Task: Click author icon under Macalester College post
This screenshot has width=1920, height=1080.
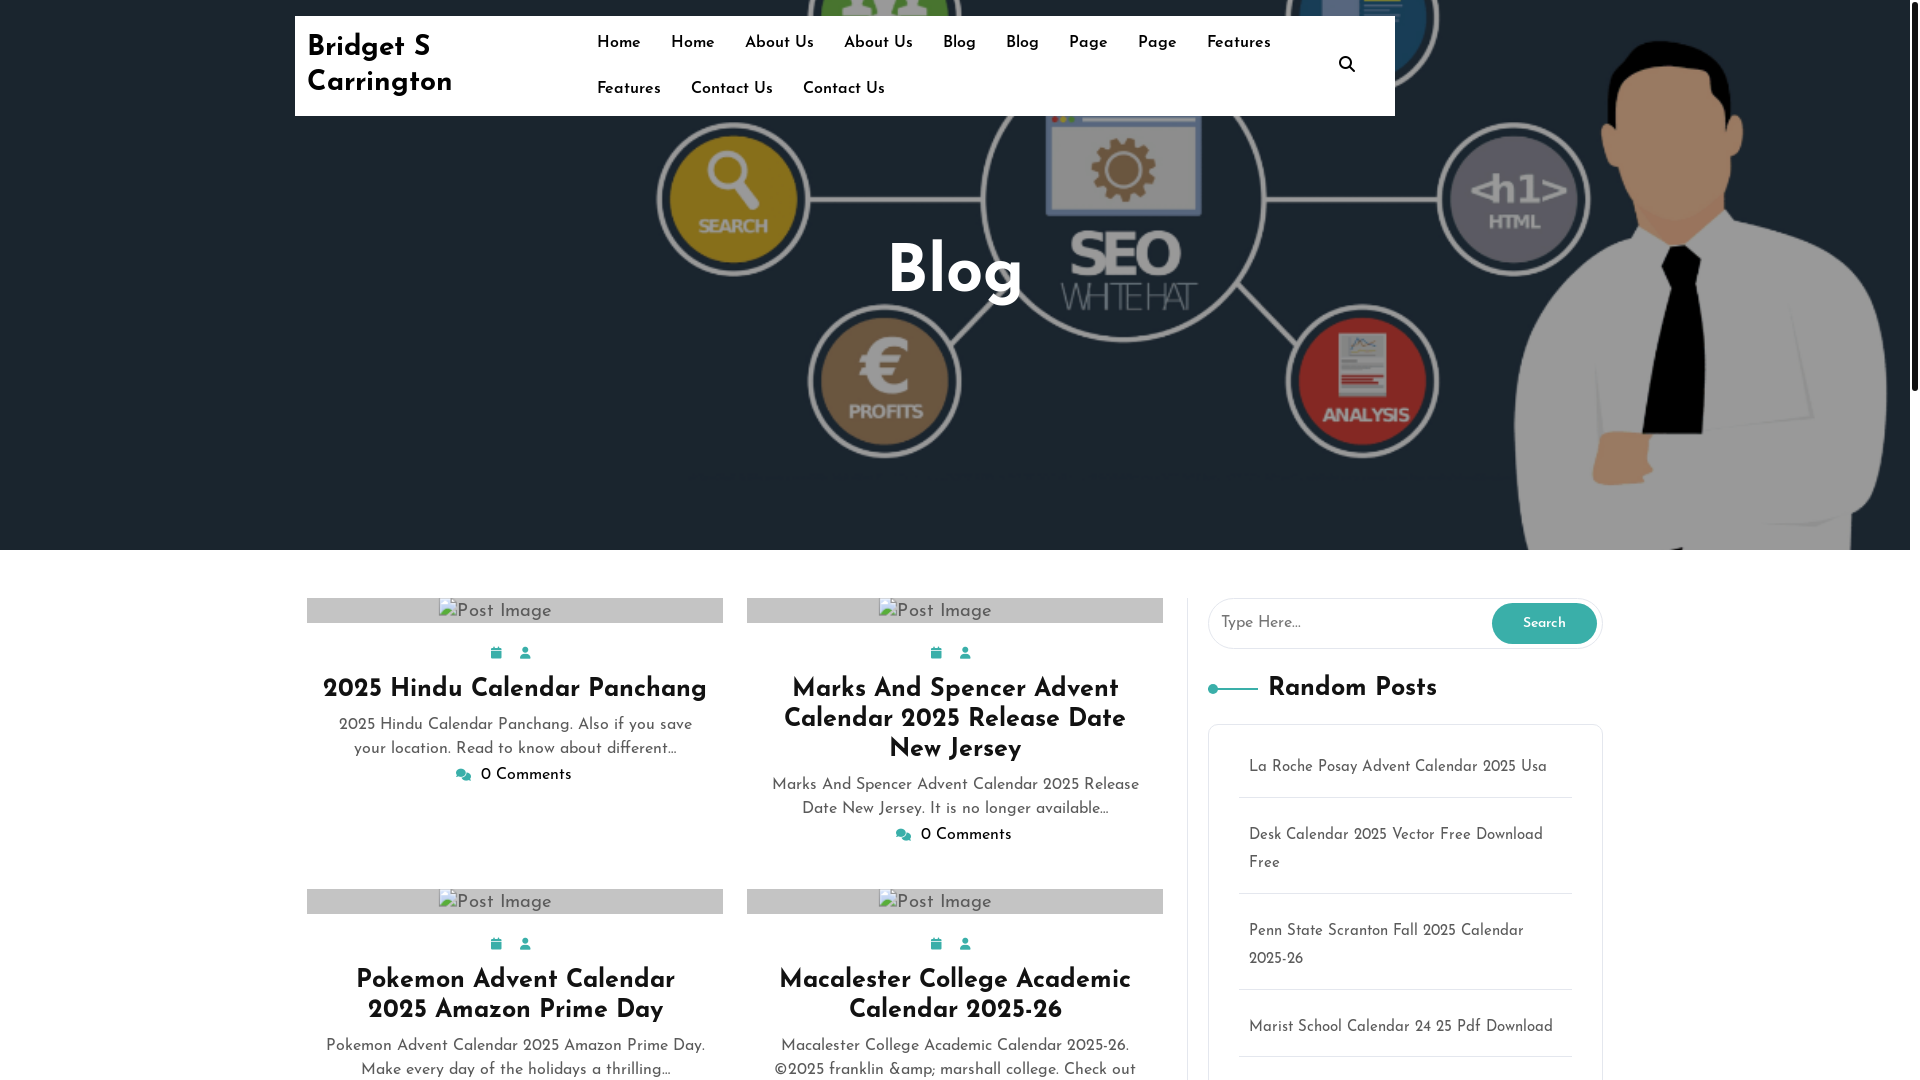Action: pyautogui.click(x=965, y=944)
